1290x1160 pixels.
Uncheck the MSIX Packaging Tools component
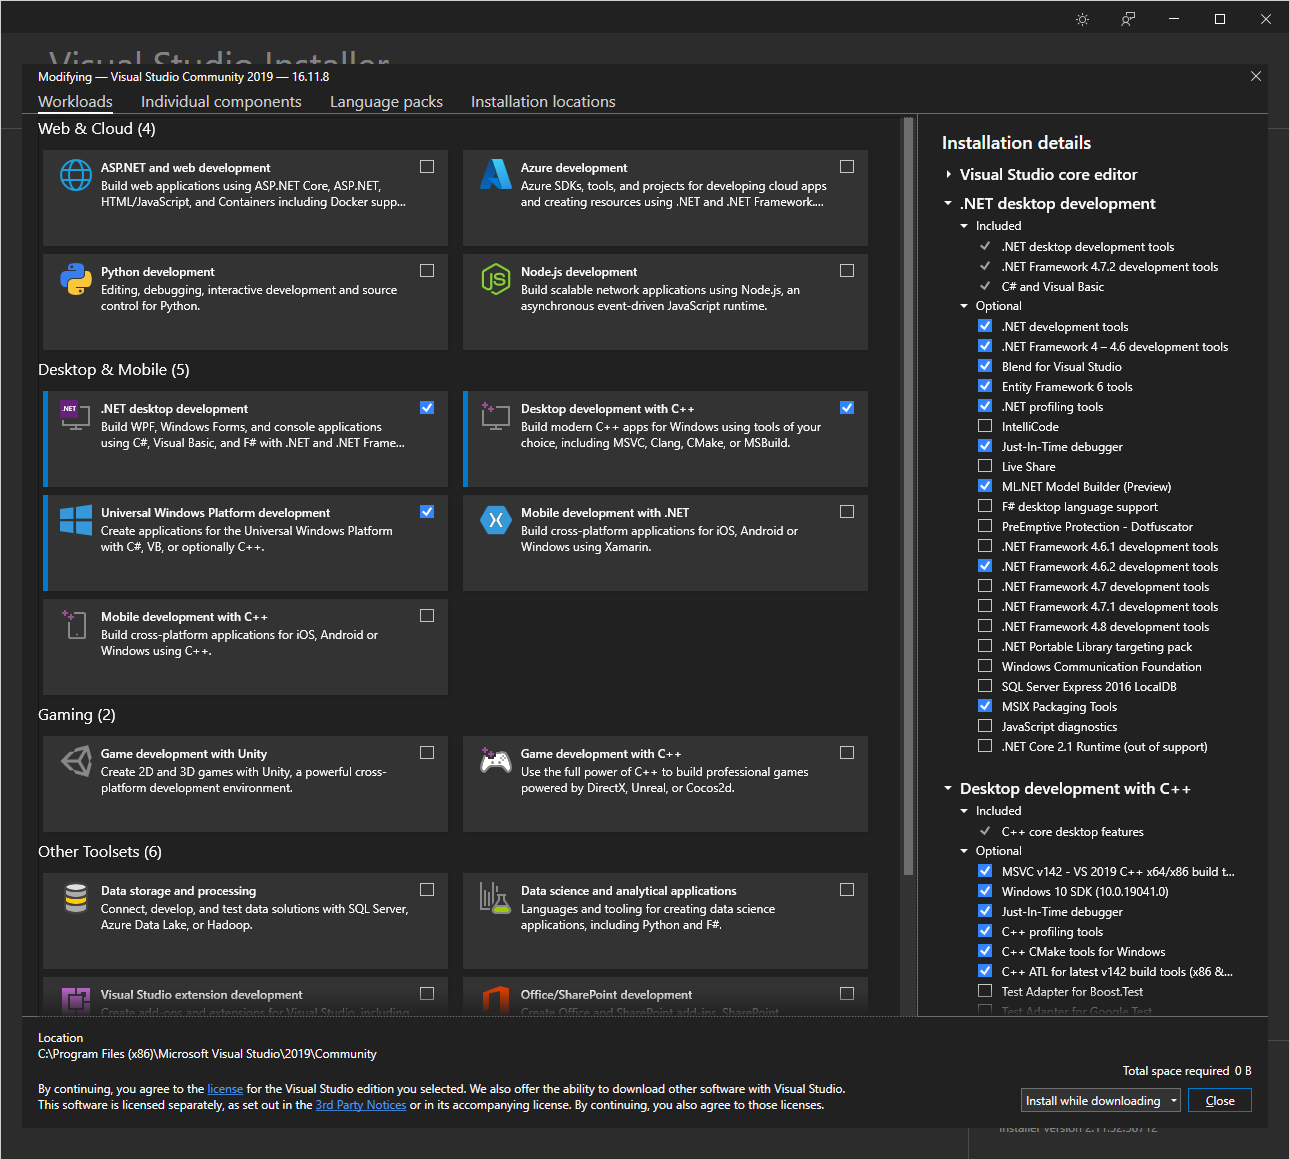point(985,706)
